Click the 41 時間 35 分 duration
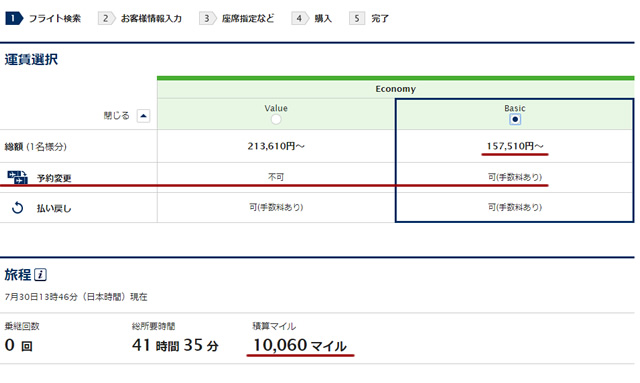 [x=176, y=345]
